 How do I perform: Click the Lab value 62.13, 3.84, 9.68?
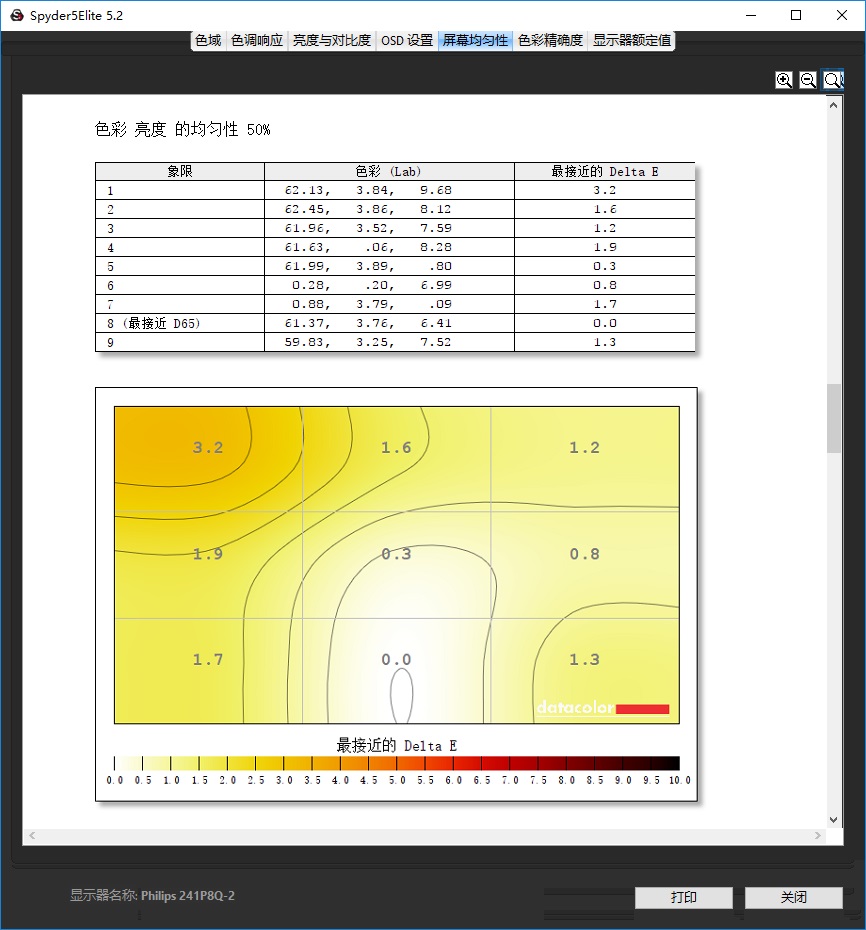point(368,190)
